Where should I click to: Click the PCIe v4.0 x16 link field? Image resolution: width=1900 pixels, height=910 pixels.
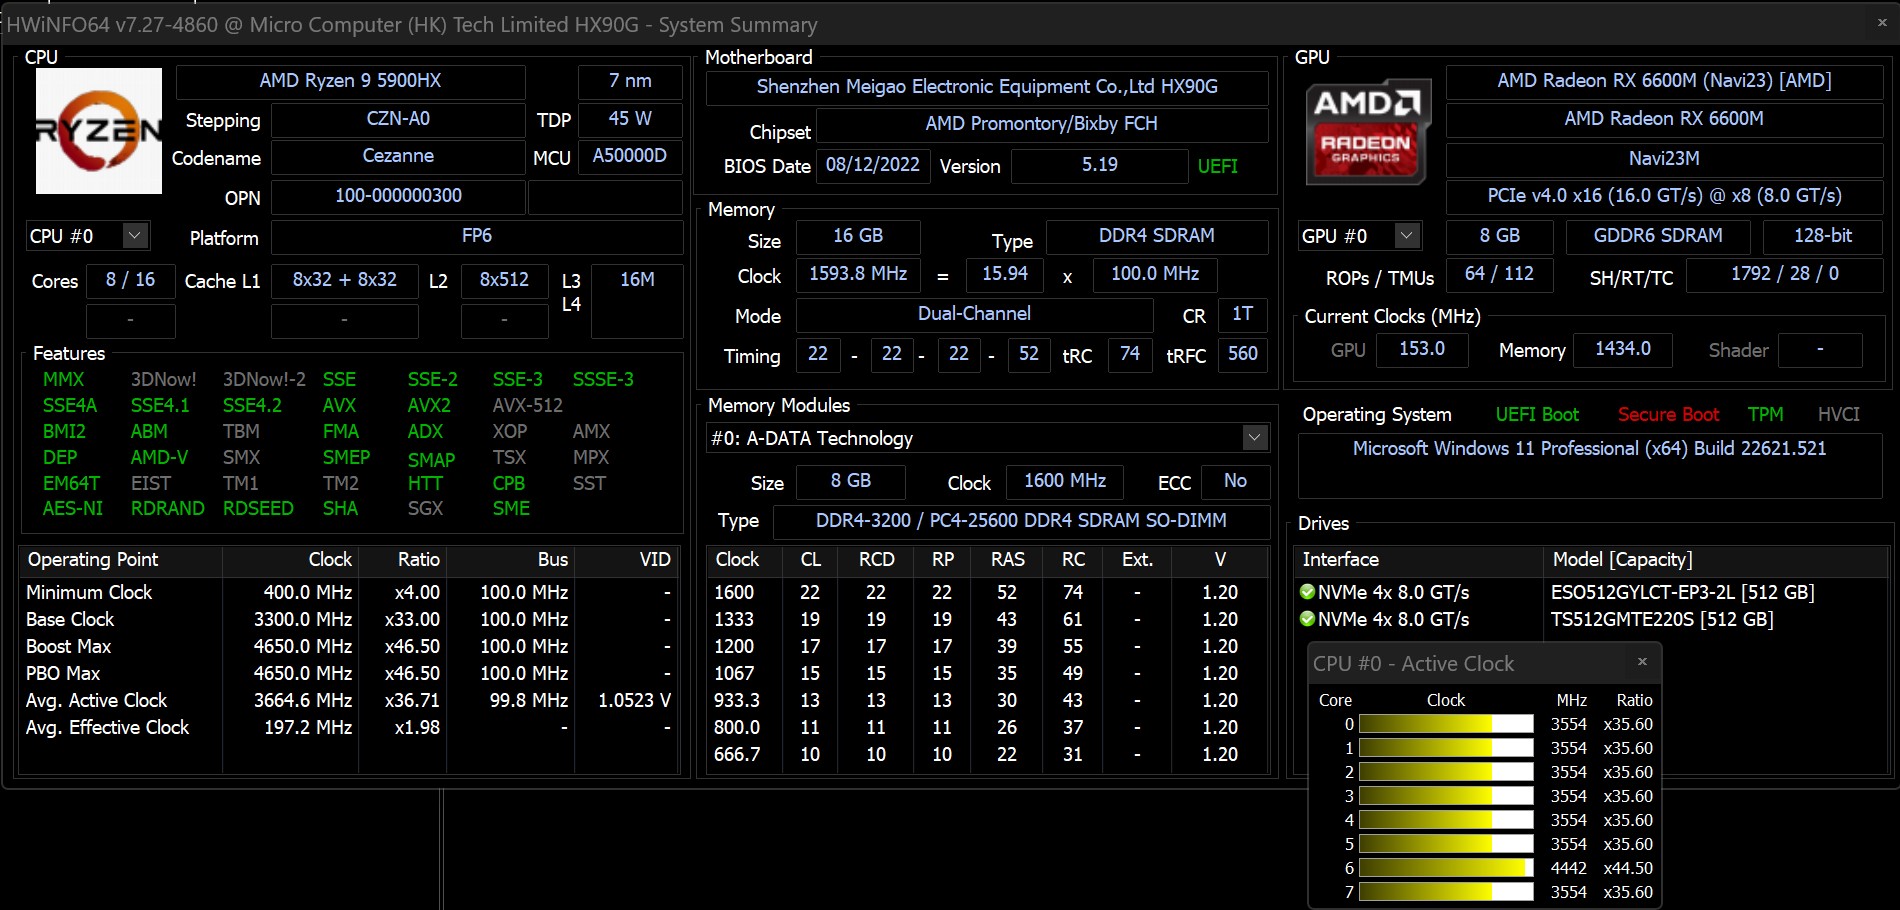pos(1664,196)
